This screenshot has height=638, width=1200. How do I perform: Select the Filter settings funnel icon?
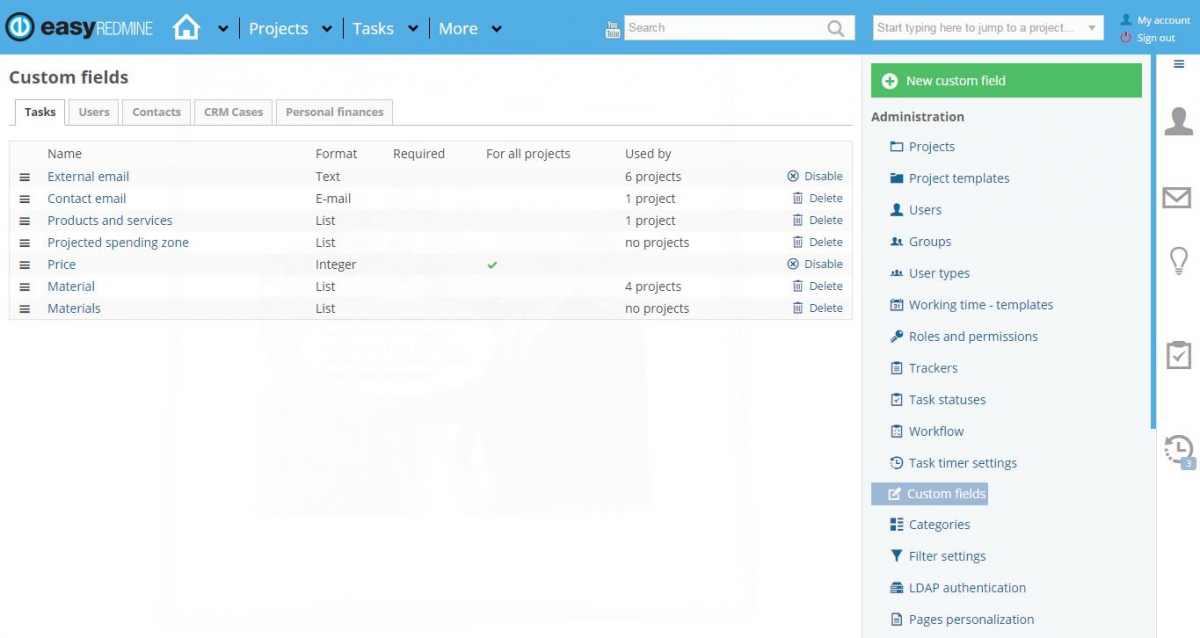896,556
